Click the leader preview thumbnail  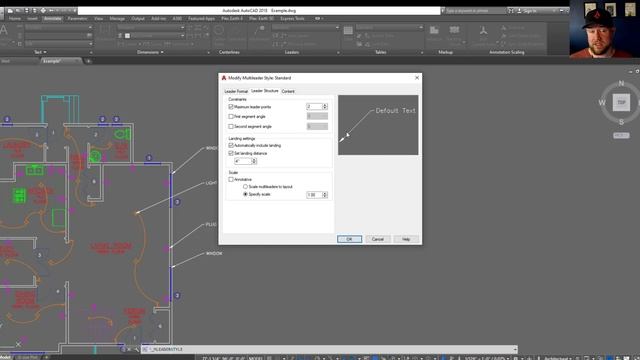coord(378,125)
